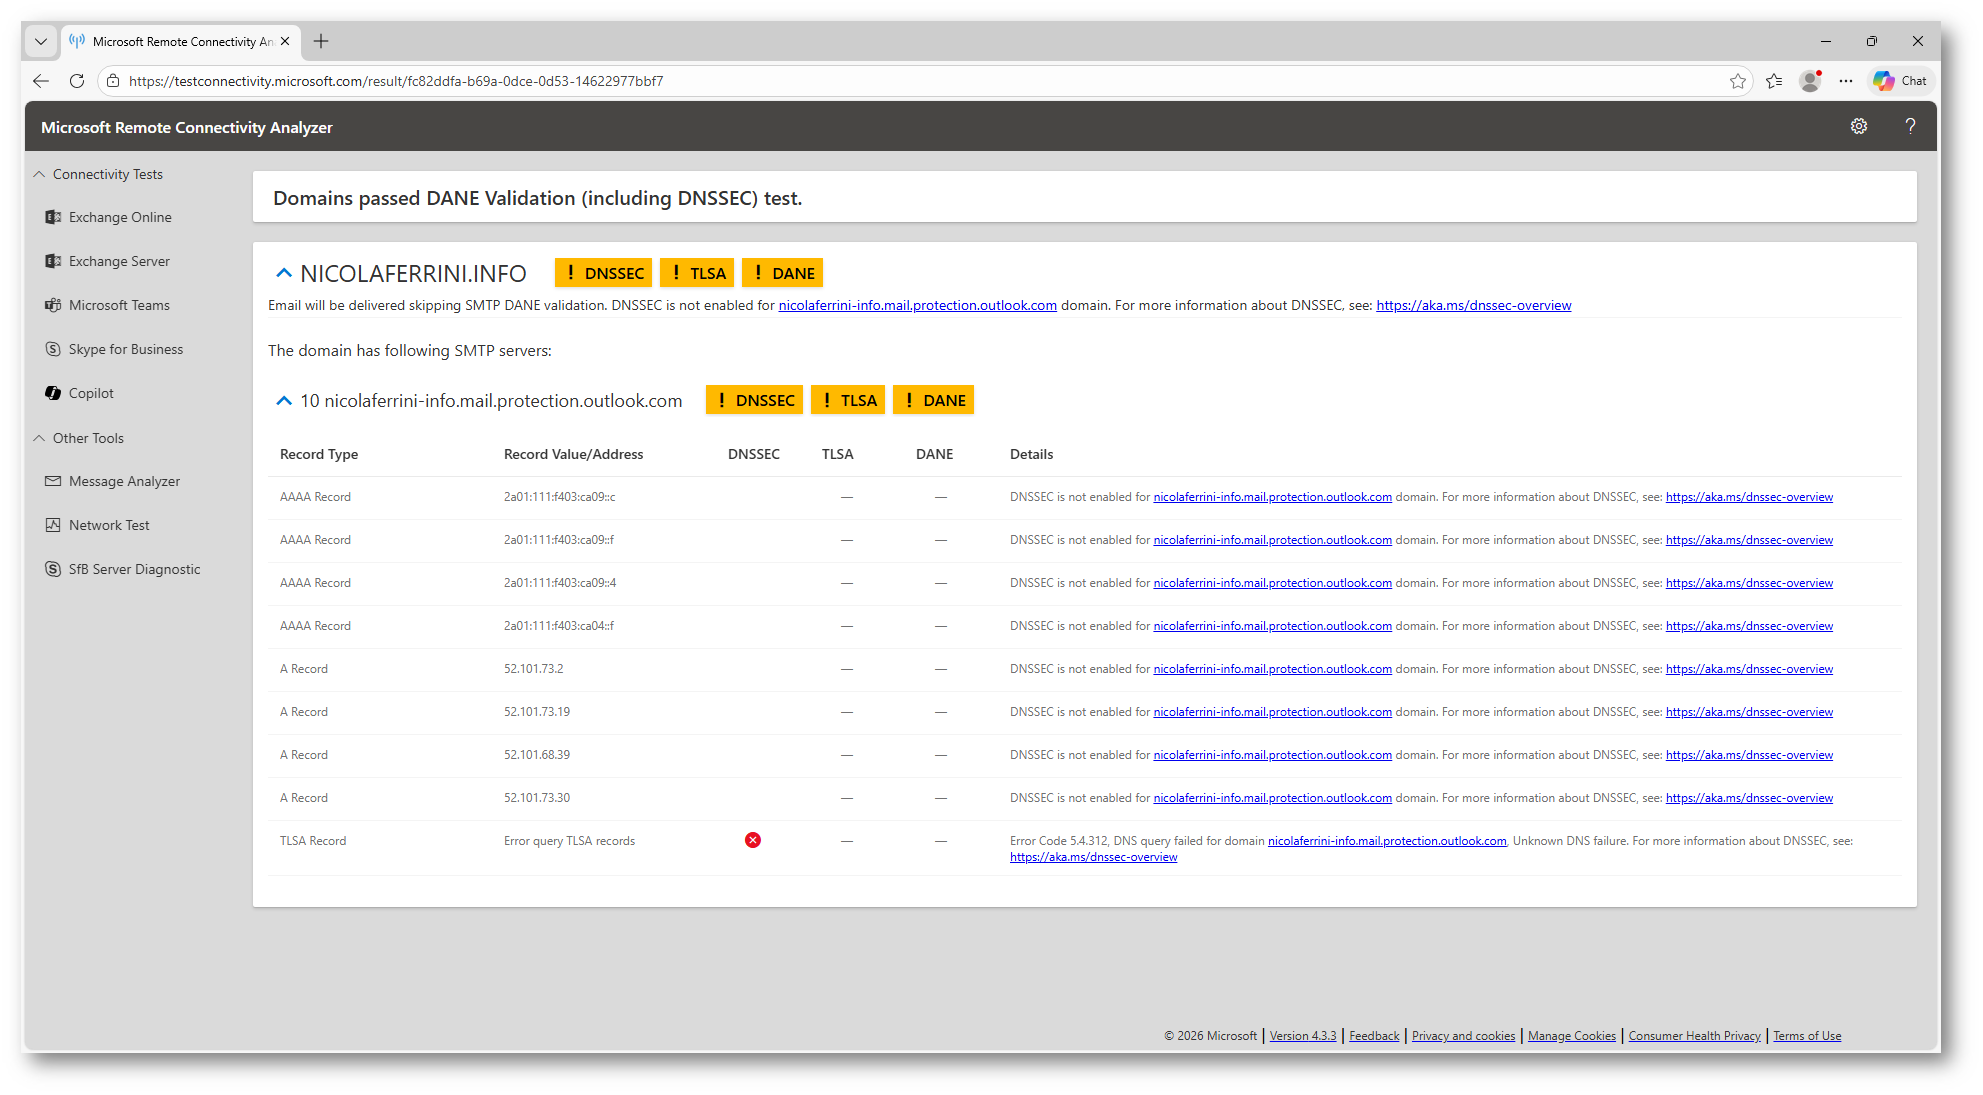Click the Version 4.3.3 footer link
The height and width of the screenshot is (1095, 1983).
(x=1302, y=1036)
